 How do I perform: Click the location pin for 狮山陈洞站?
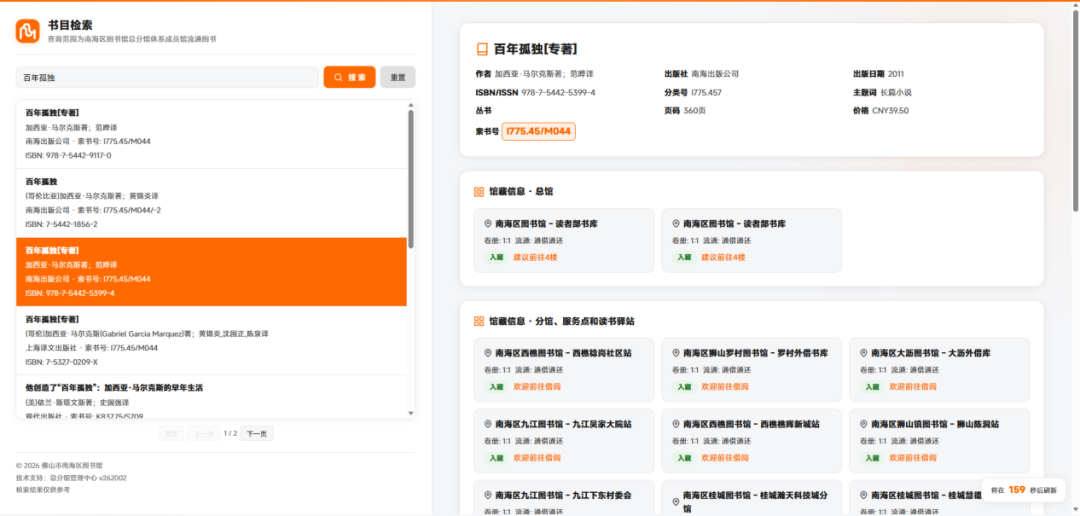click(863, 424)
